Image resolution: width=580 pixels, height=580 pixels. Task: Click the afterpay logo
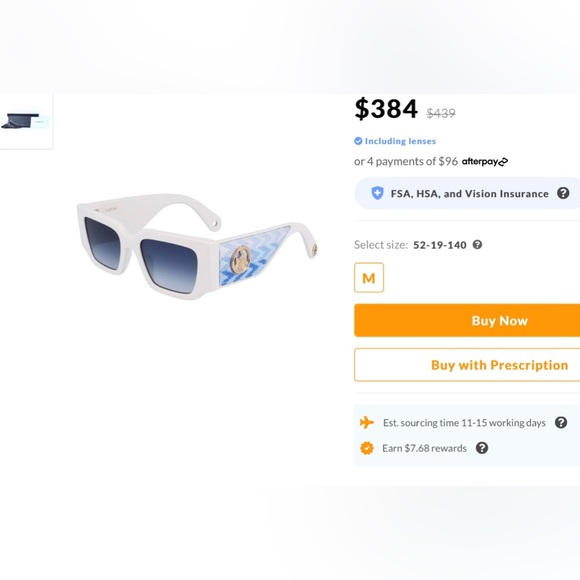(485, 162)
